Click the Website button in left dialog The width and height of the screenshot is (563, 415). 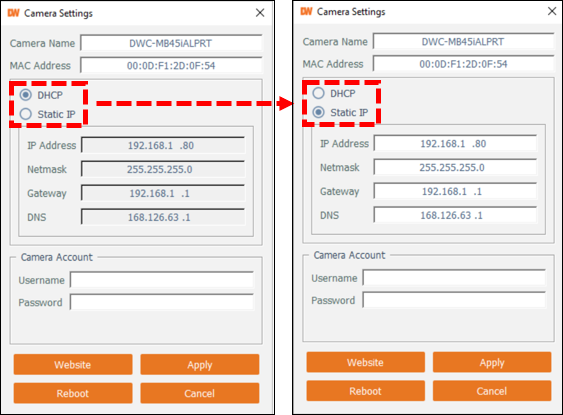tap(73, 364)
